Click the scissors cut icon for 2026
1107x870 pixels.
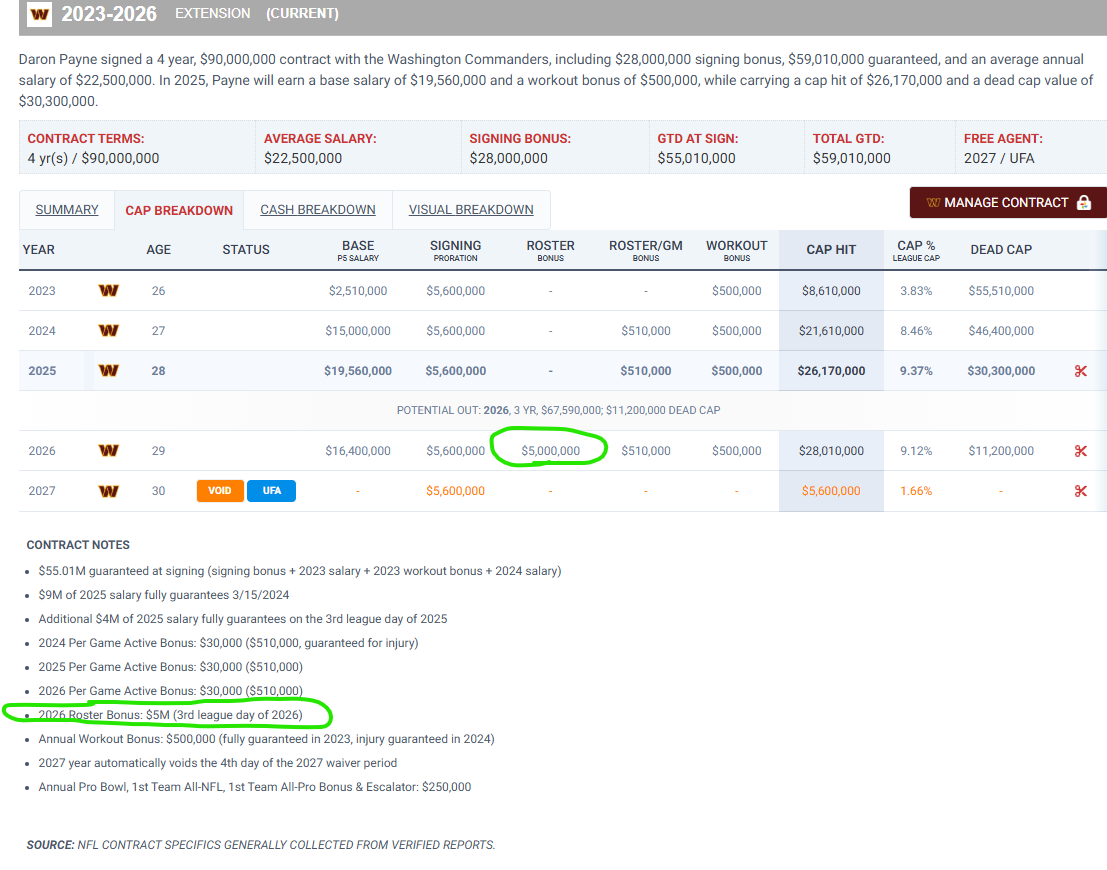click(1080, 451)
